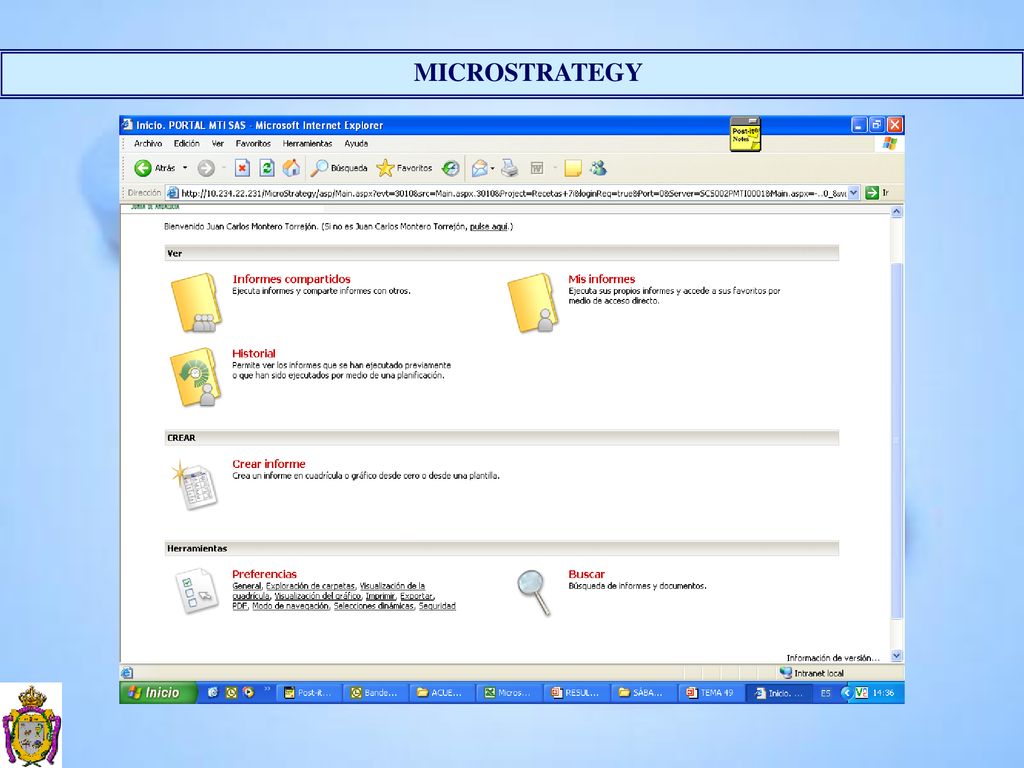Open the Archivo menu
Screen dimensions: 1024x768
coord(148,144)
